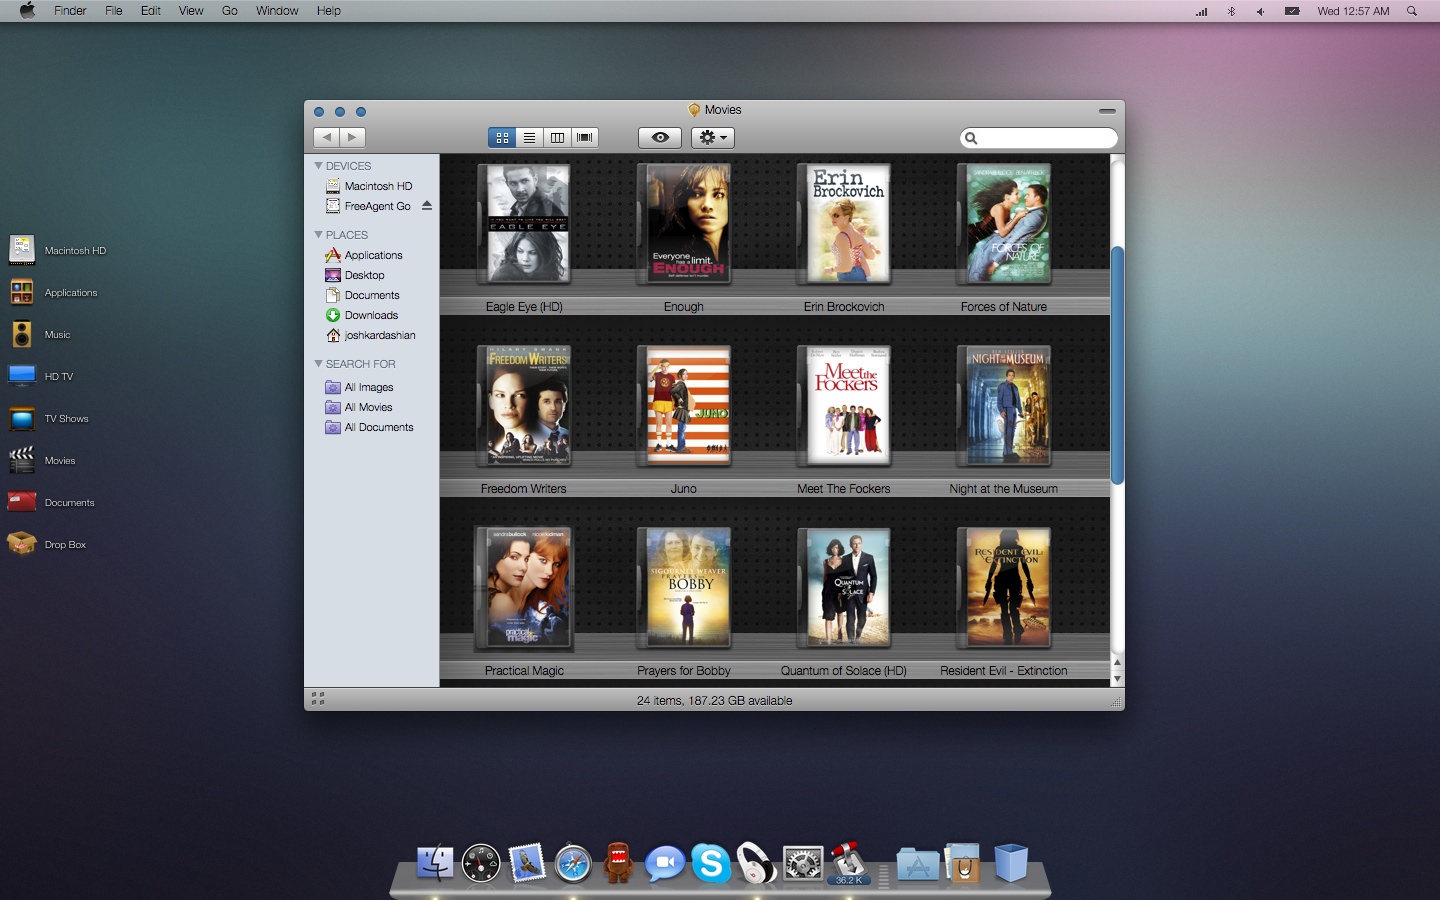Open the Edit menu
This screenshot has width=1440, height=900.
click(x=151, y=11)
